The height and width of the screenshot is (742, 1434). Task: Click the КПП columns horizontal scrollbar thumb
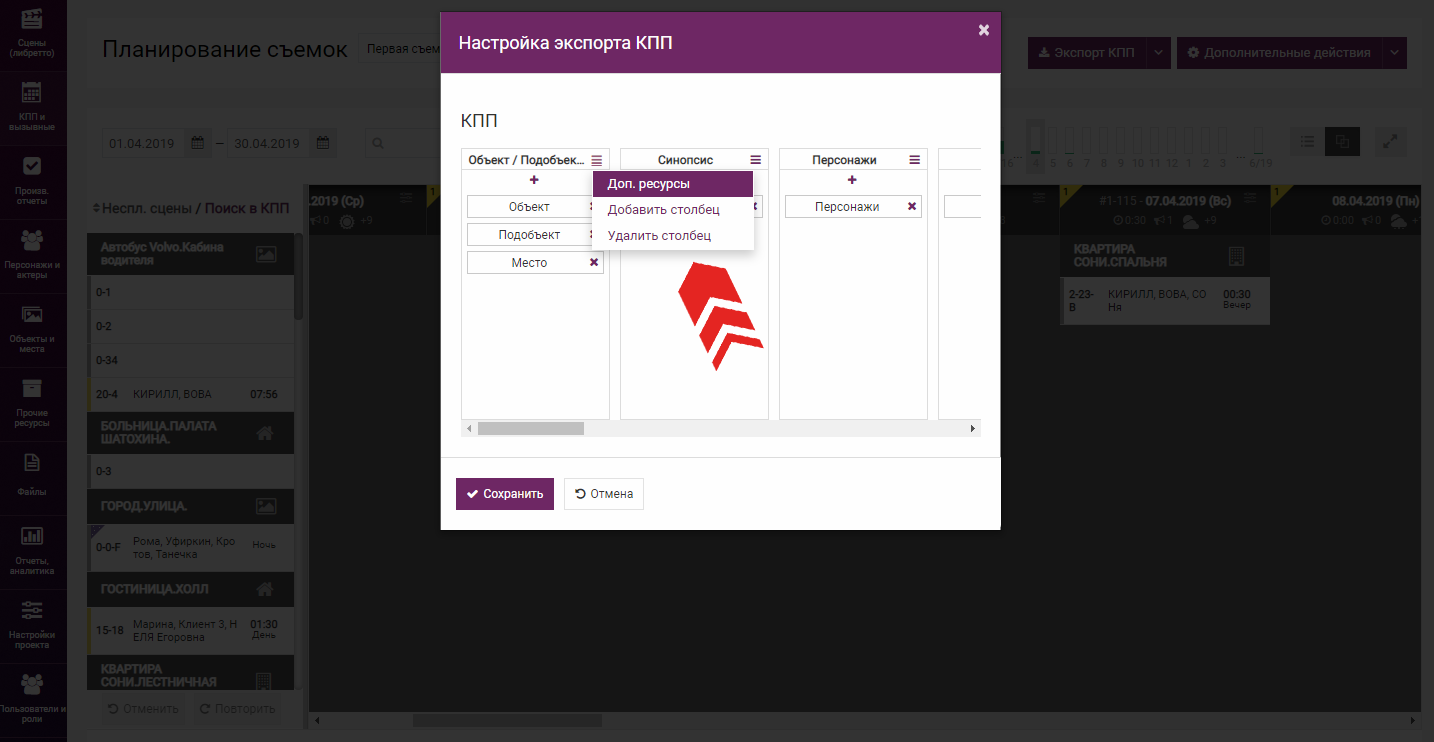coord(530,428)
